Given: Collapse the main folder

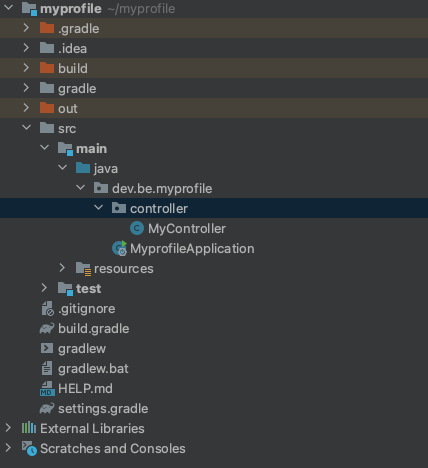Looking at the screenshot, I should 44,147.
